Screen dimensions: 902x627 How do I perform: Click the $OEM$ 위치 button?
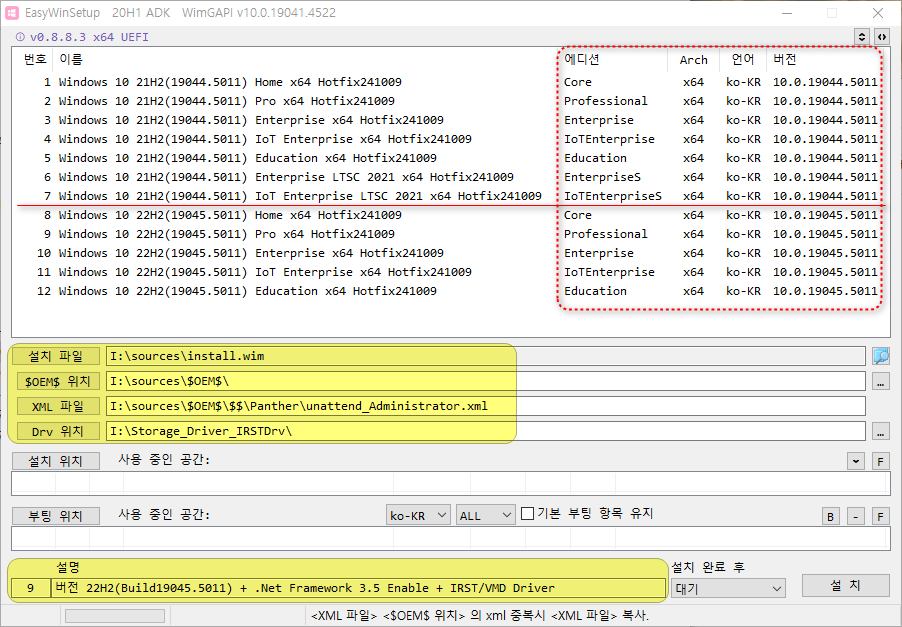pyautogui.click(x=58, y=381)
